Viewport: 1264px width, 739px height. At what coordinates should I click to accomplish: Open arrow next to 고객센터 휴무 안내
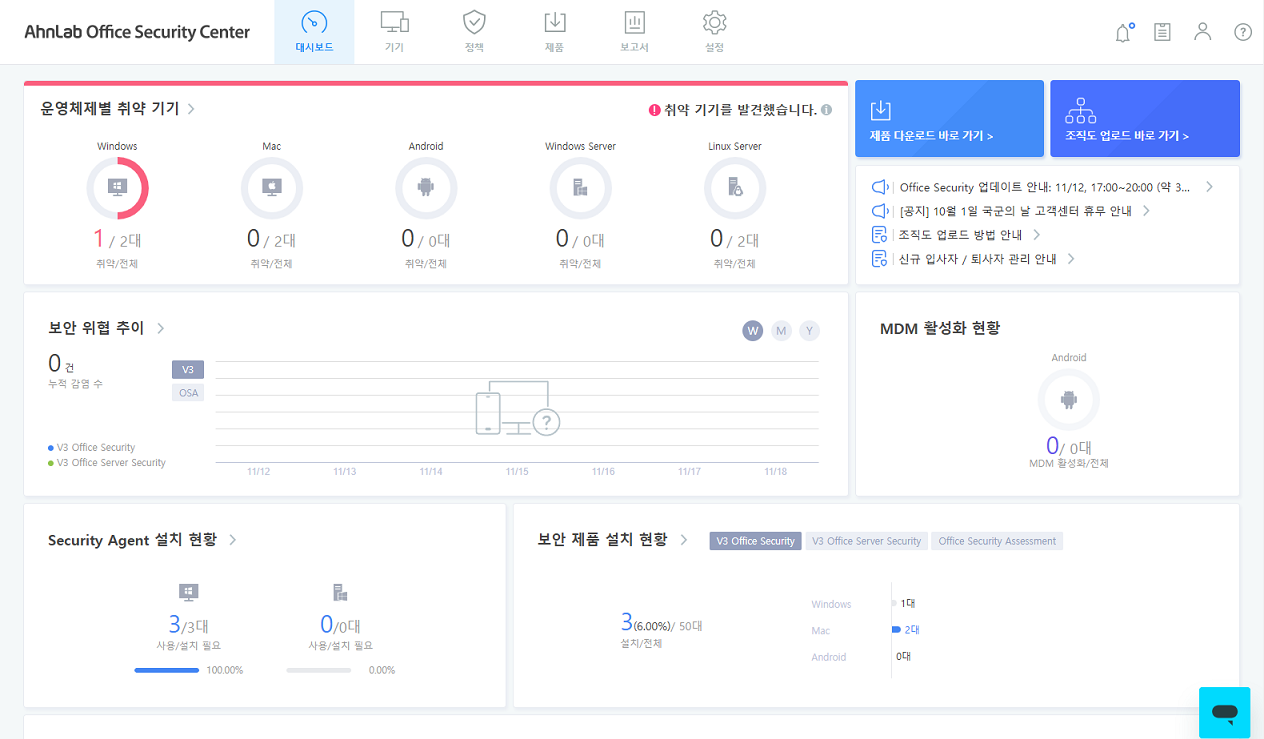pos(1146,211)
